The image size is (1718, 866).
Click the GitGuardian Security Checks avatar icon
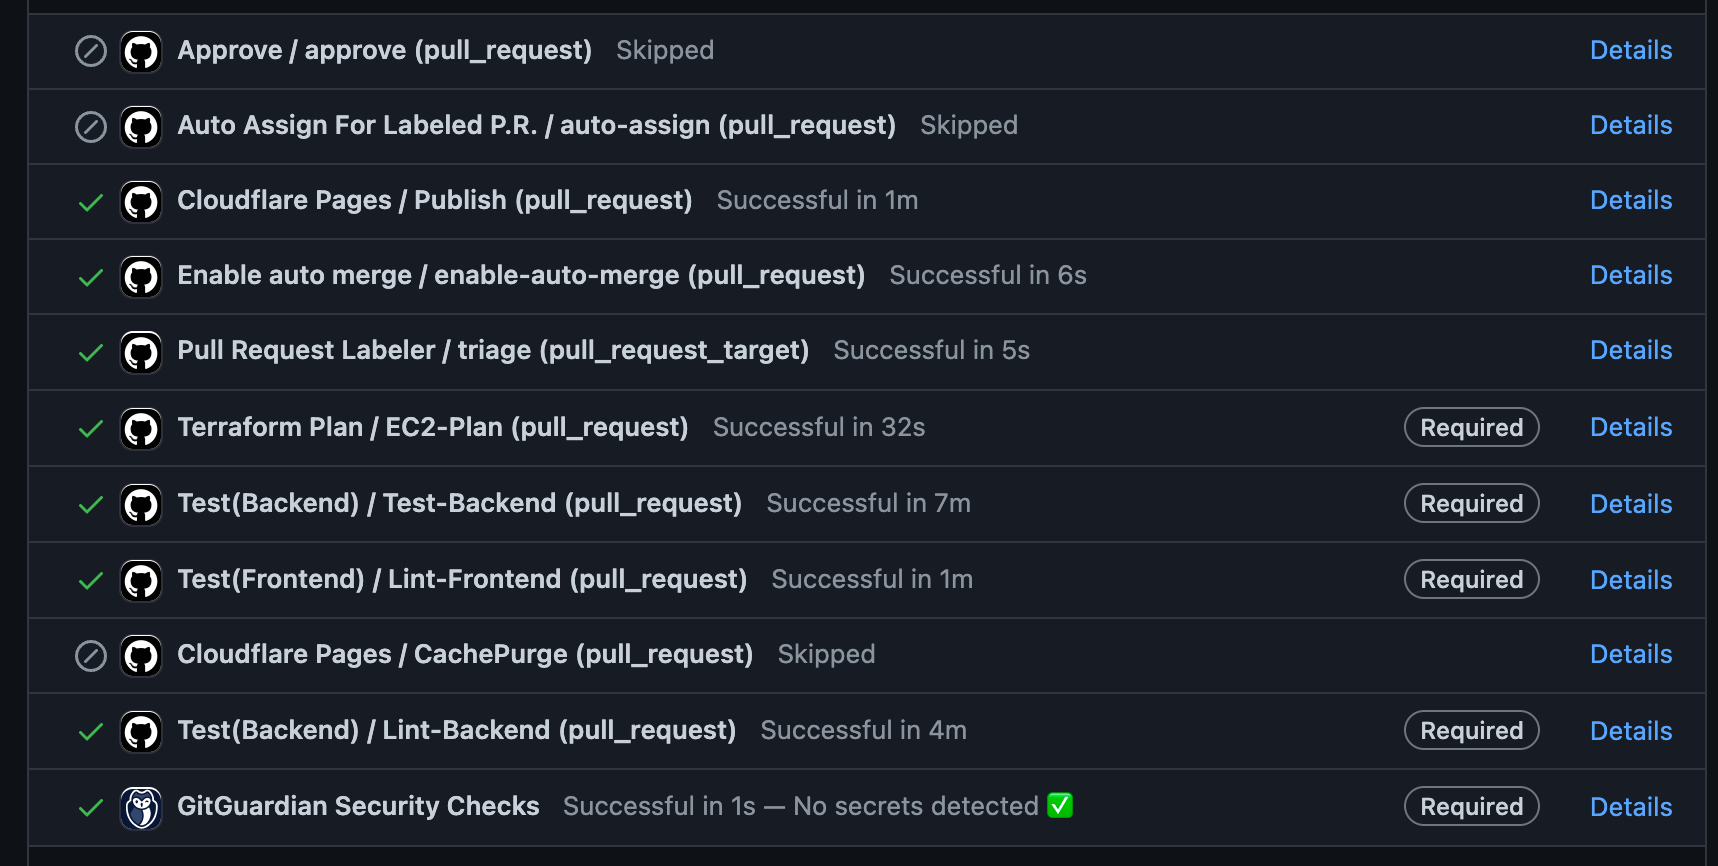pyautogui.click(x=141, y=807)
